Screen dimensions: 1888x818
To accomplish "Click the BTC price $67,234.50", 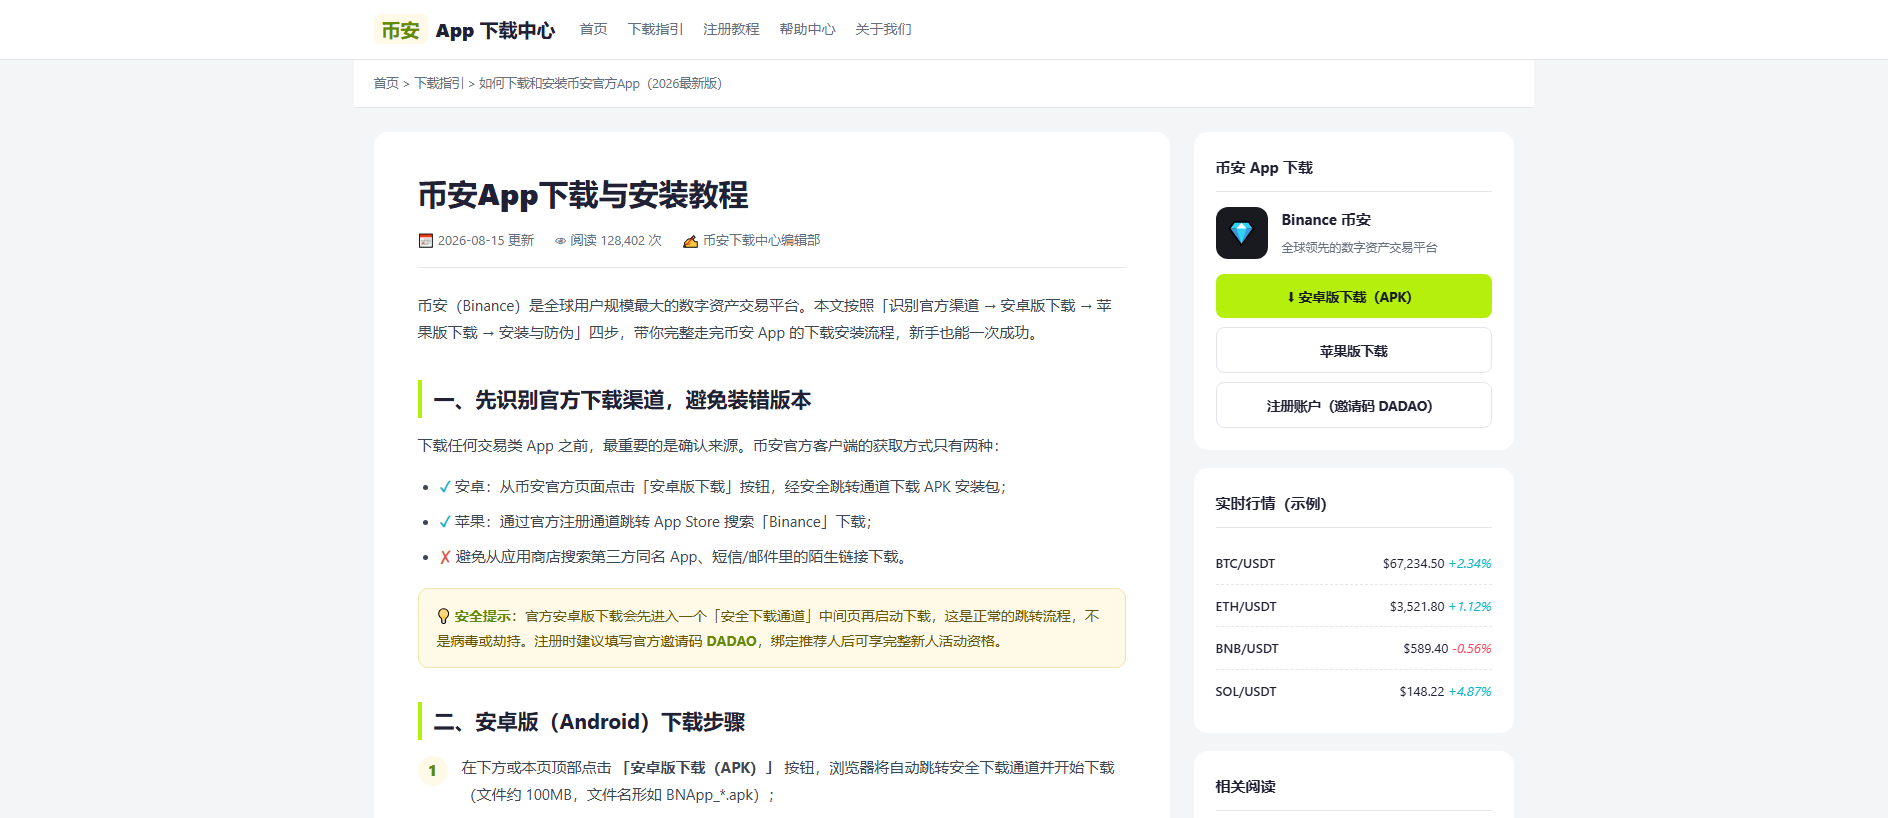I will [1414, 564].
